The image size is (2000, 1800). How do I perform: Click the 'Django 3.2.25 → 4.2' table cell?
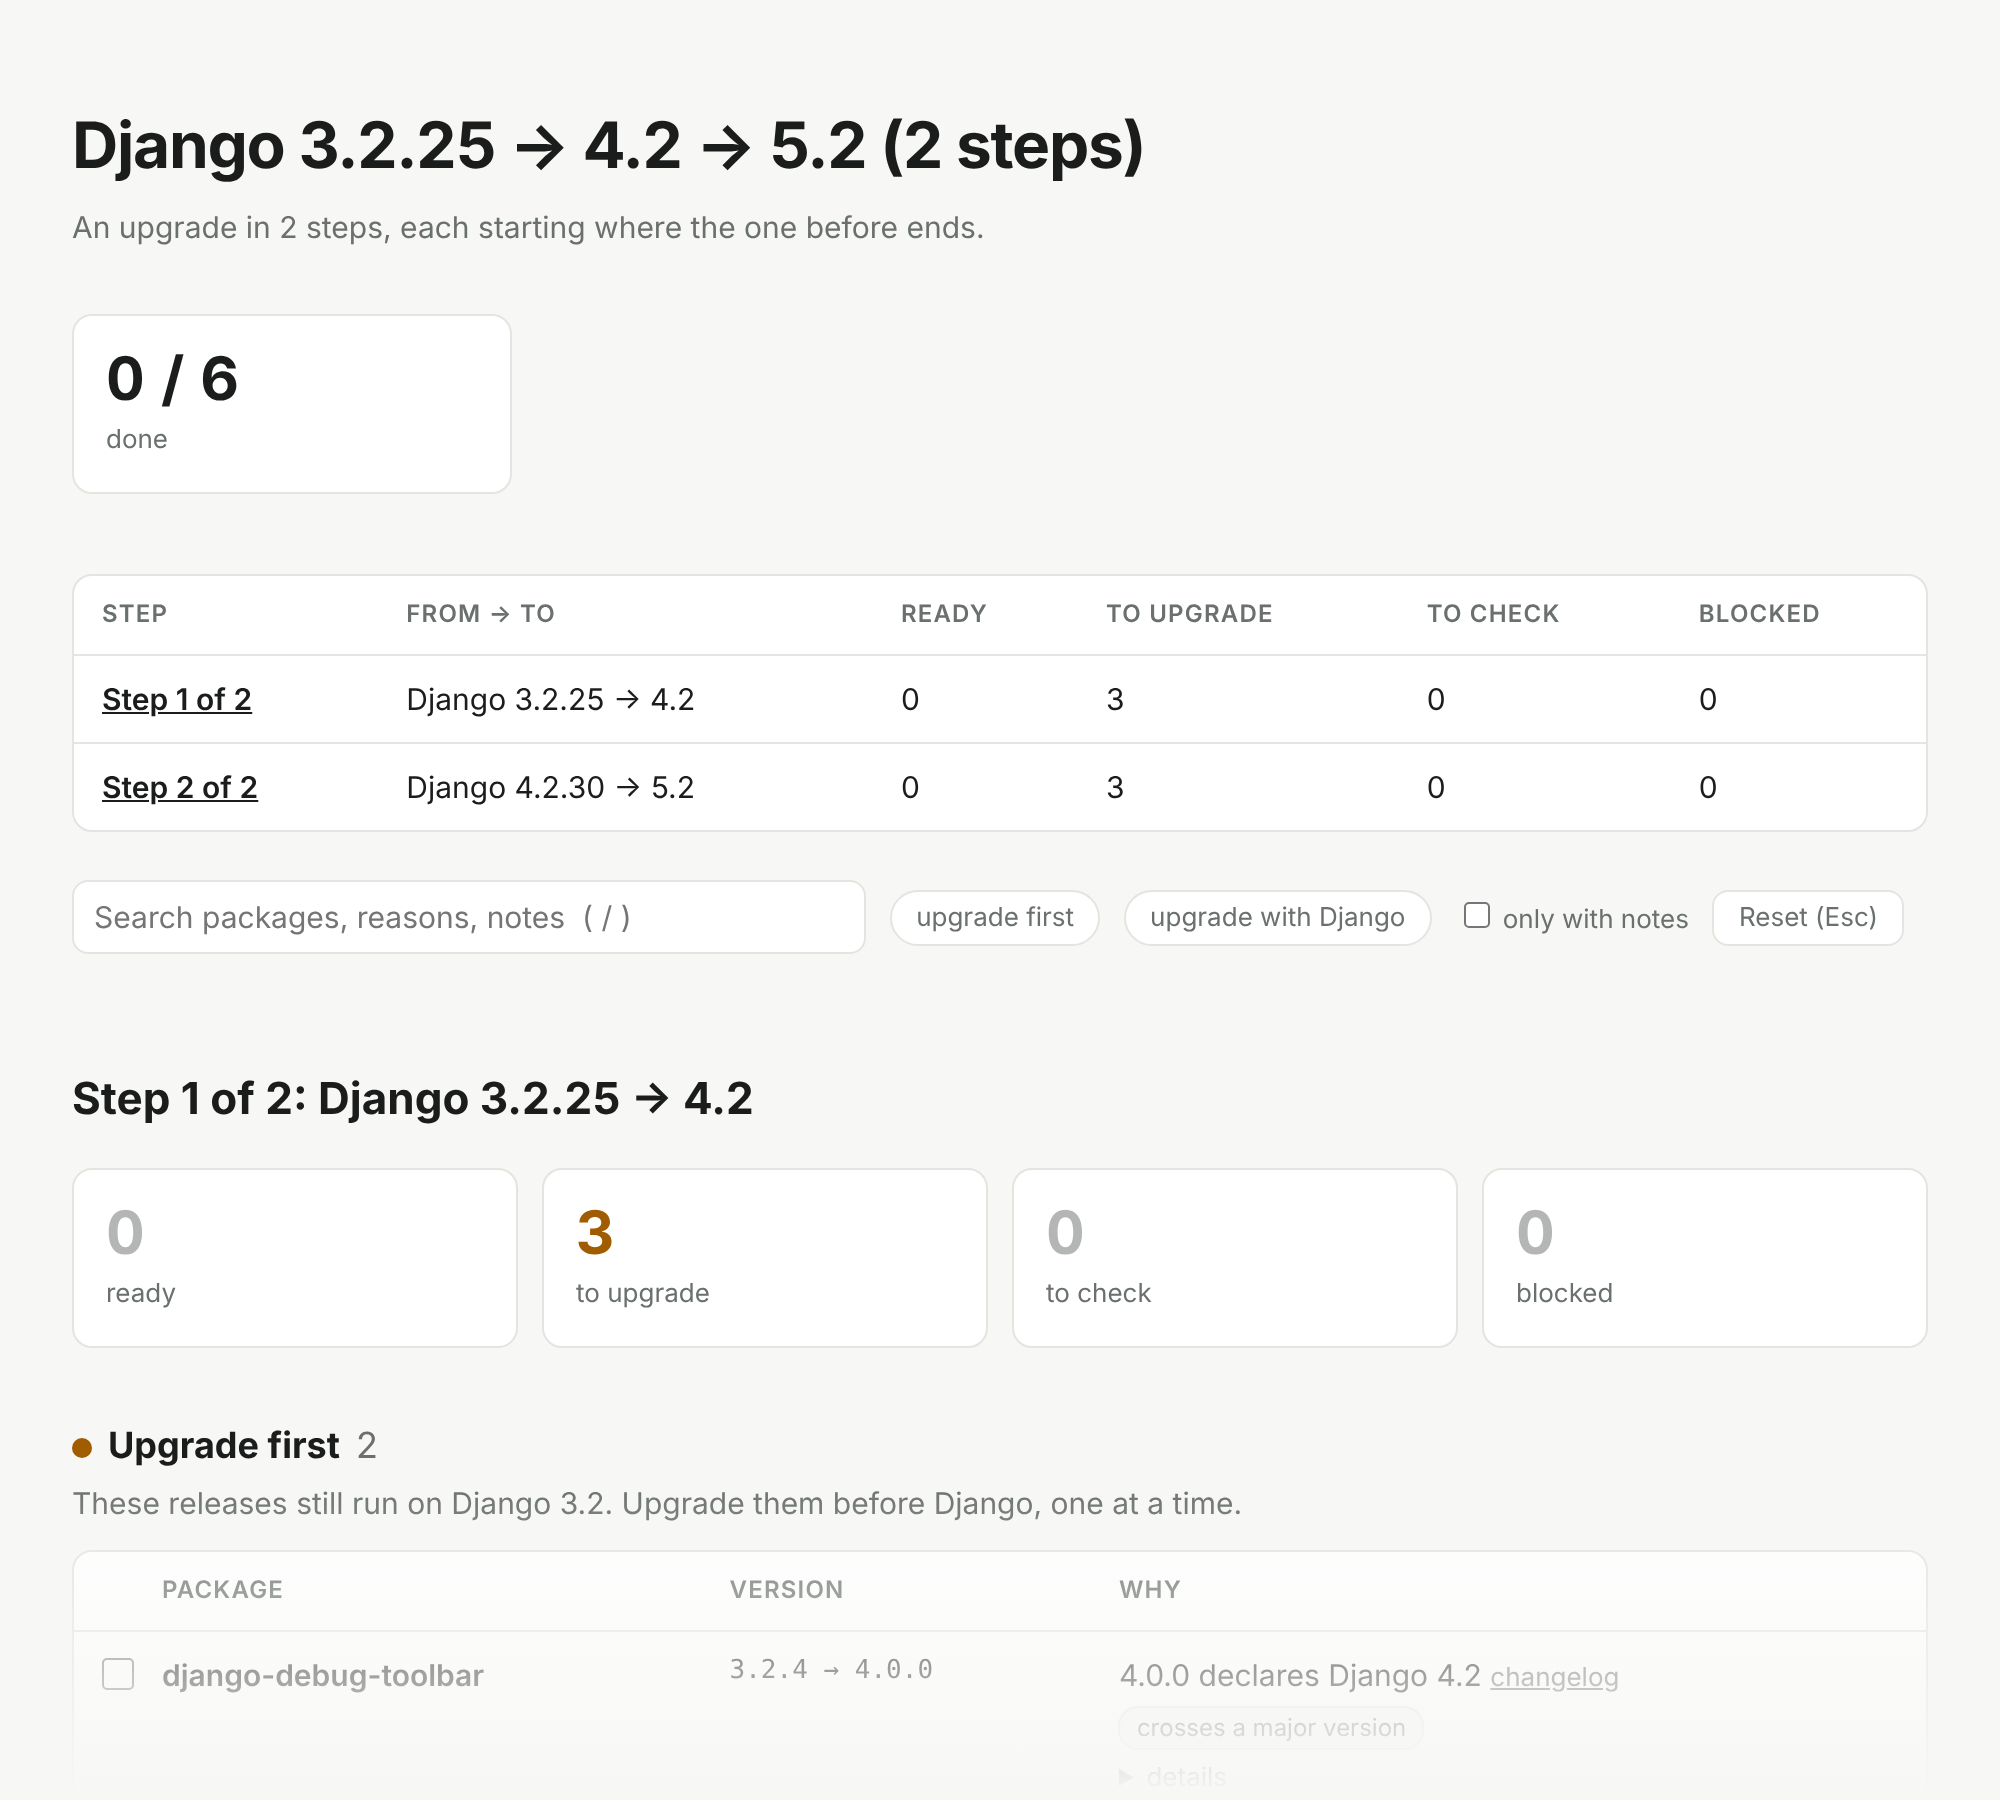550,699
